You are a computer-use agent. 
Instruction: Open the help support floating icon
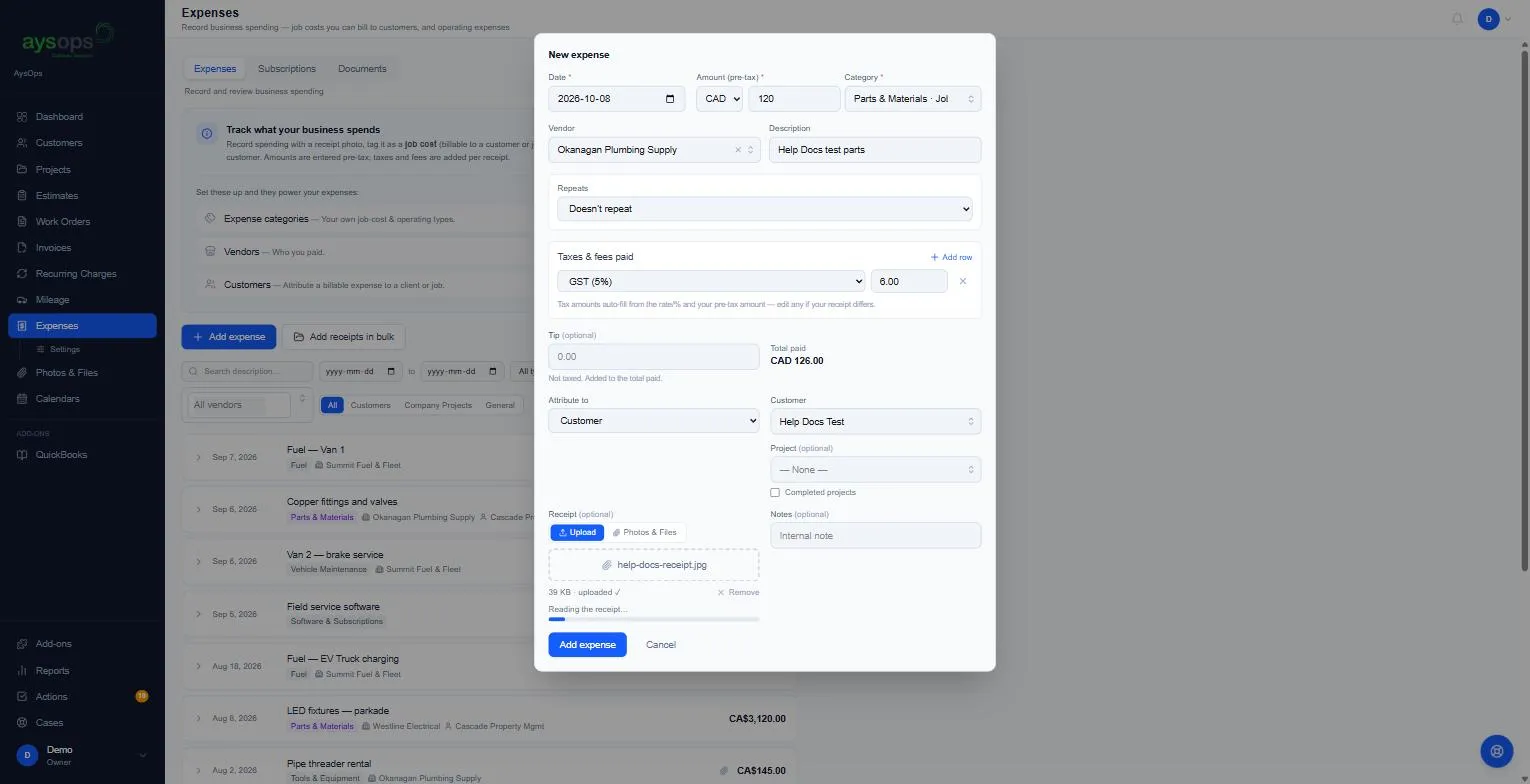[1496, 750]
